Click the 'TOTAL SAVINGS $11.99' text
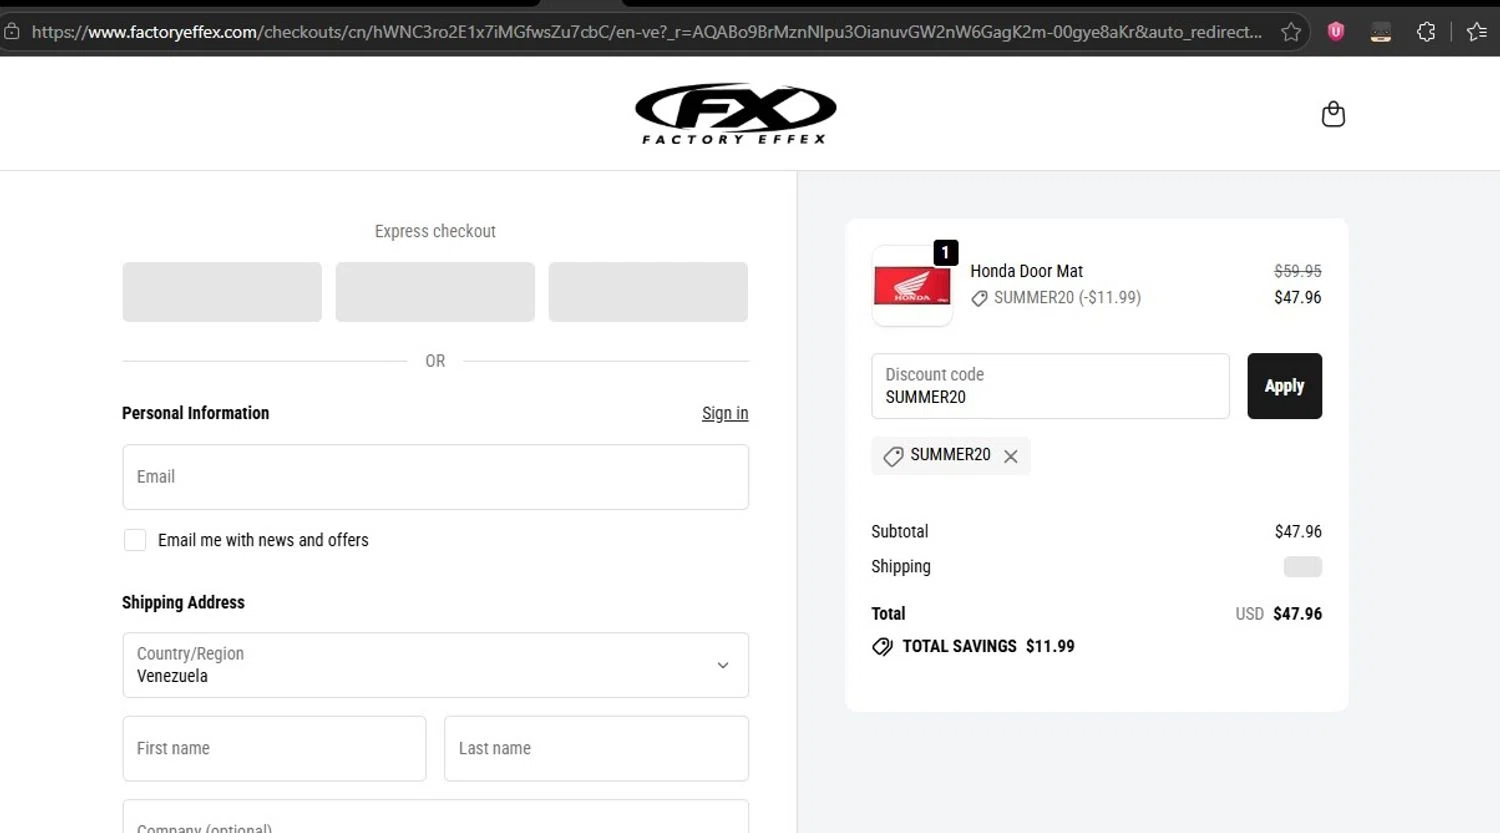Viewport: 1500px width, 833px height. 988,646
